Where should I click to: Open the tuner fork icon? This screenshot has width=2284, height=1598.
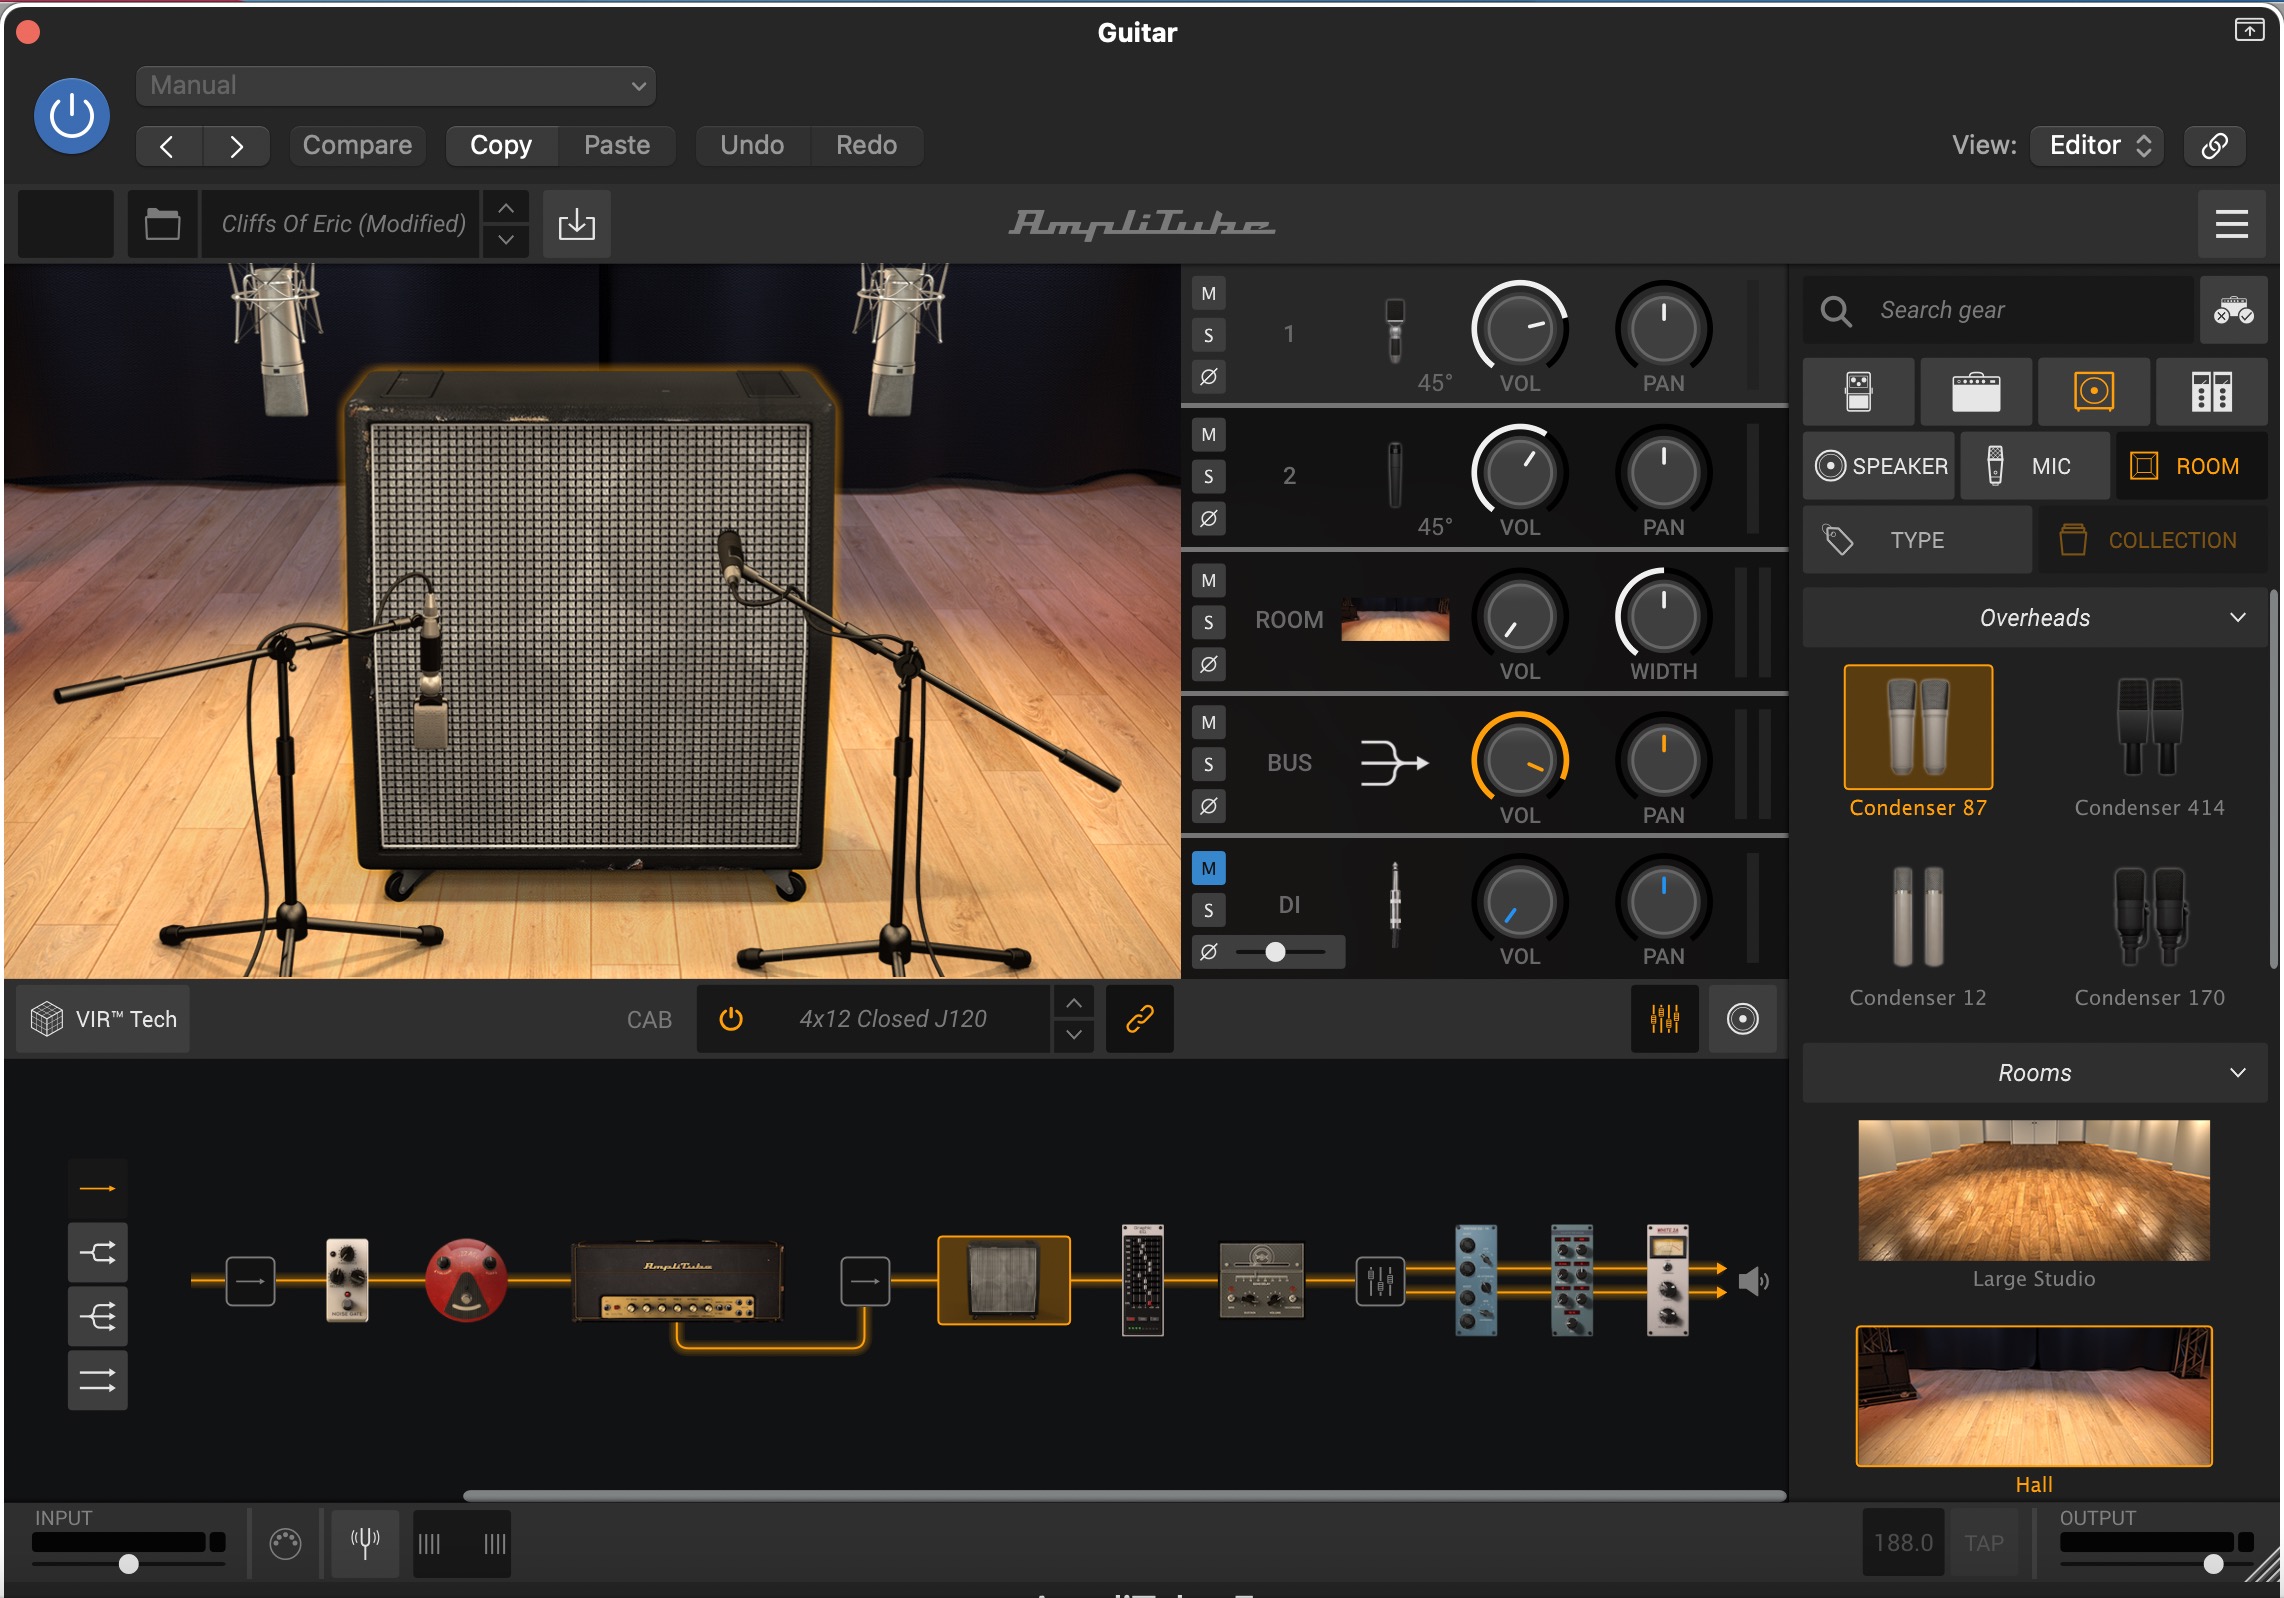(365, 1544)
